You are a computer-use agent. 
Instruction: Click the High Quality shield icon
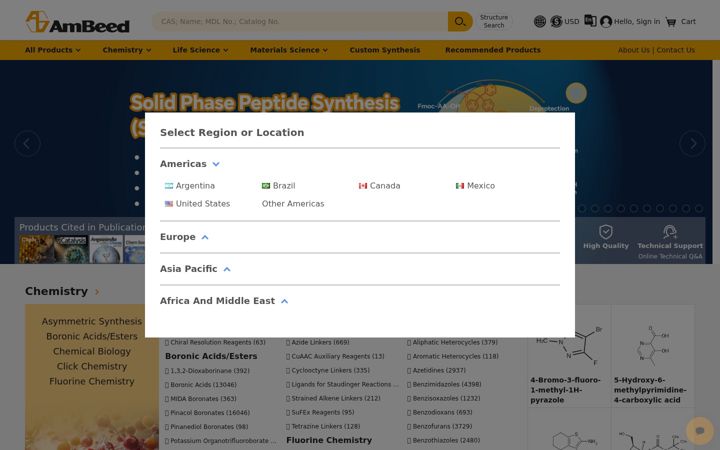click(x=606, y=231)
